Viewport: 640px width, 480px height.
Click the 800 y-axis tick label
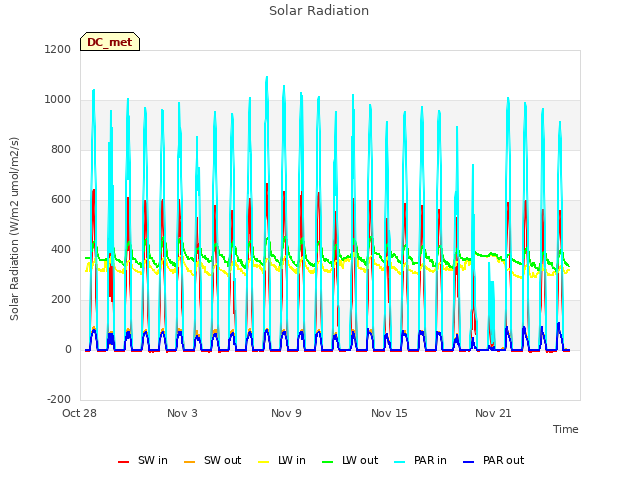click(61, 149)
